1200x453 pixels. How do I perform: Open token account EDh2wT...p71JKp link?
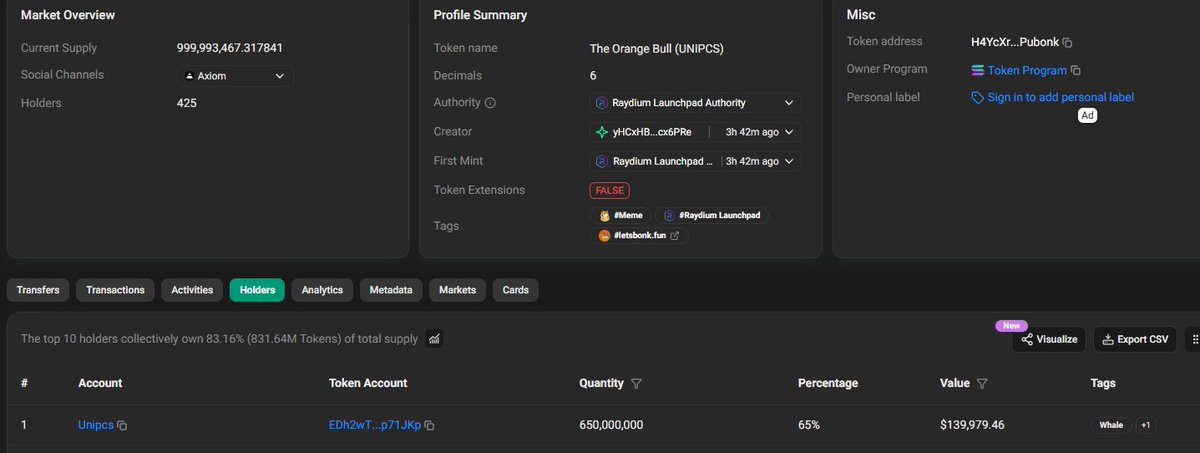point(375,426)
